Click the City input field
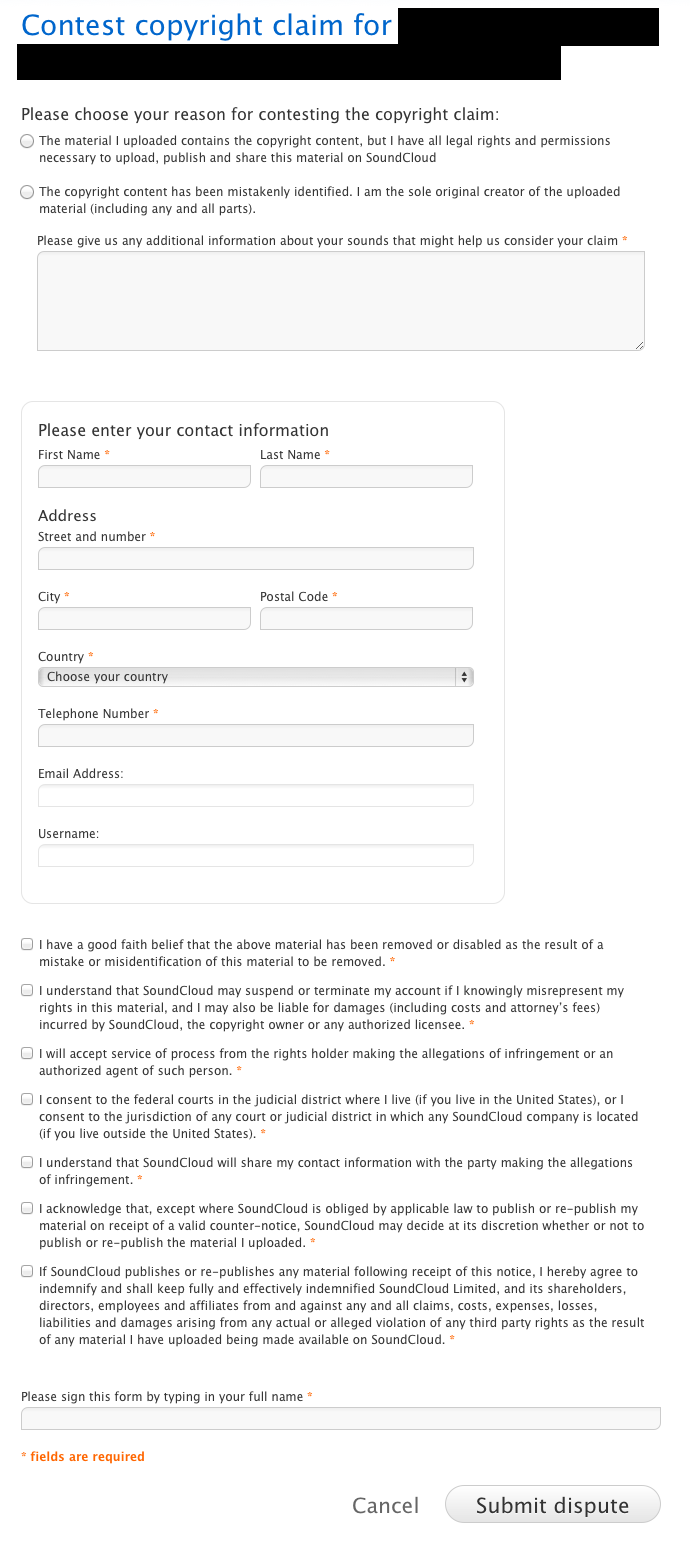This screenshot has height=1542, width=690. point(144,619)
